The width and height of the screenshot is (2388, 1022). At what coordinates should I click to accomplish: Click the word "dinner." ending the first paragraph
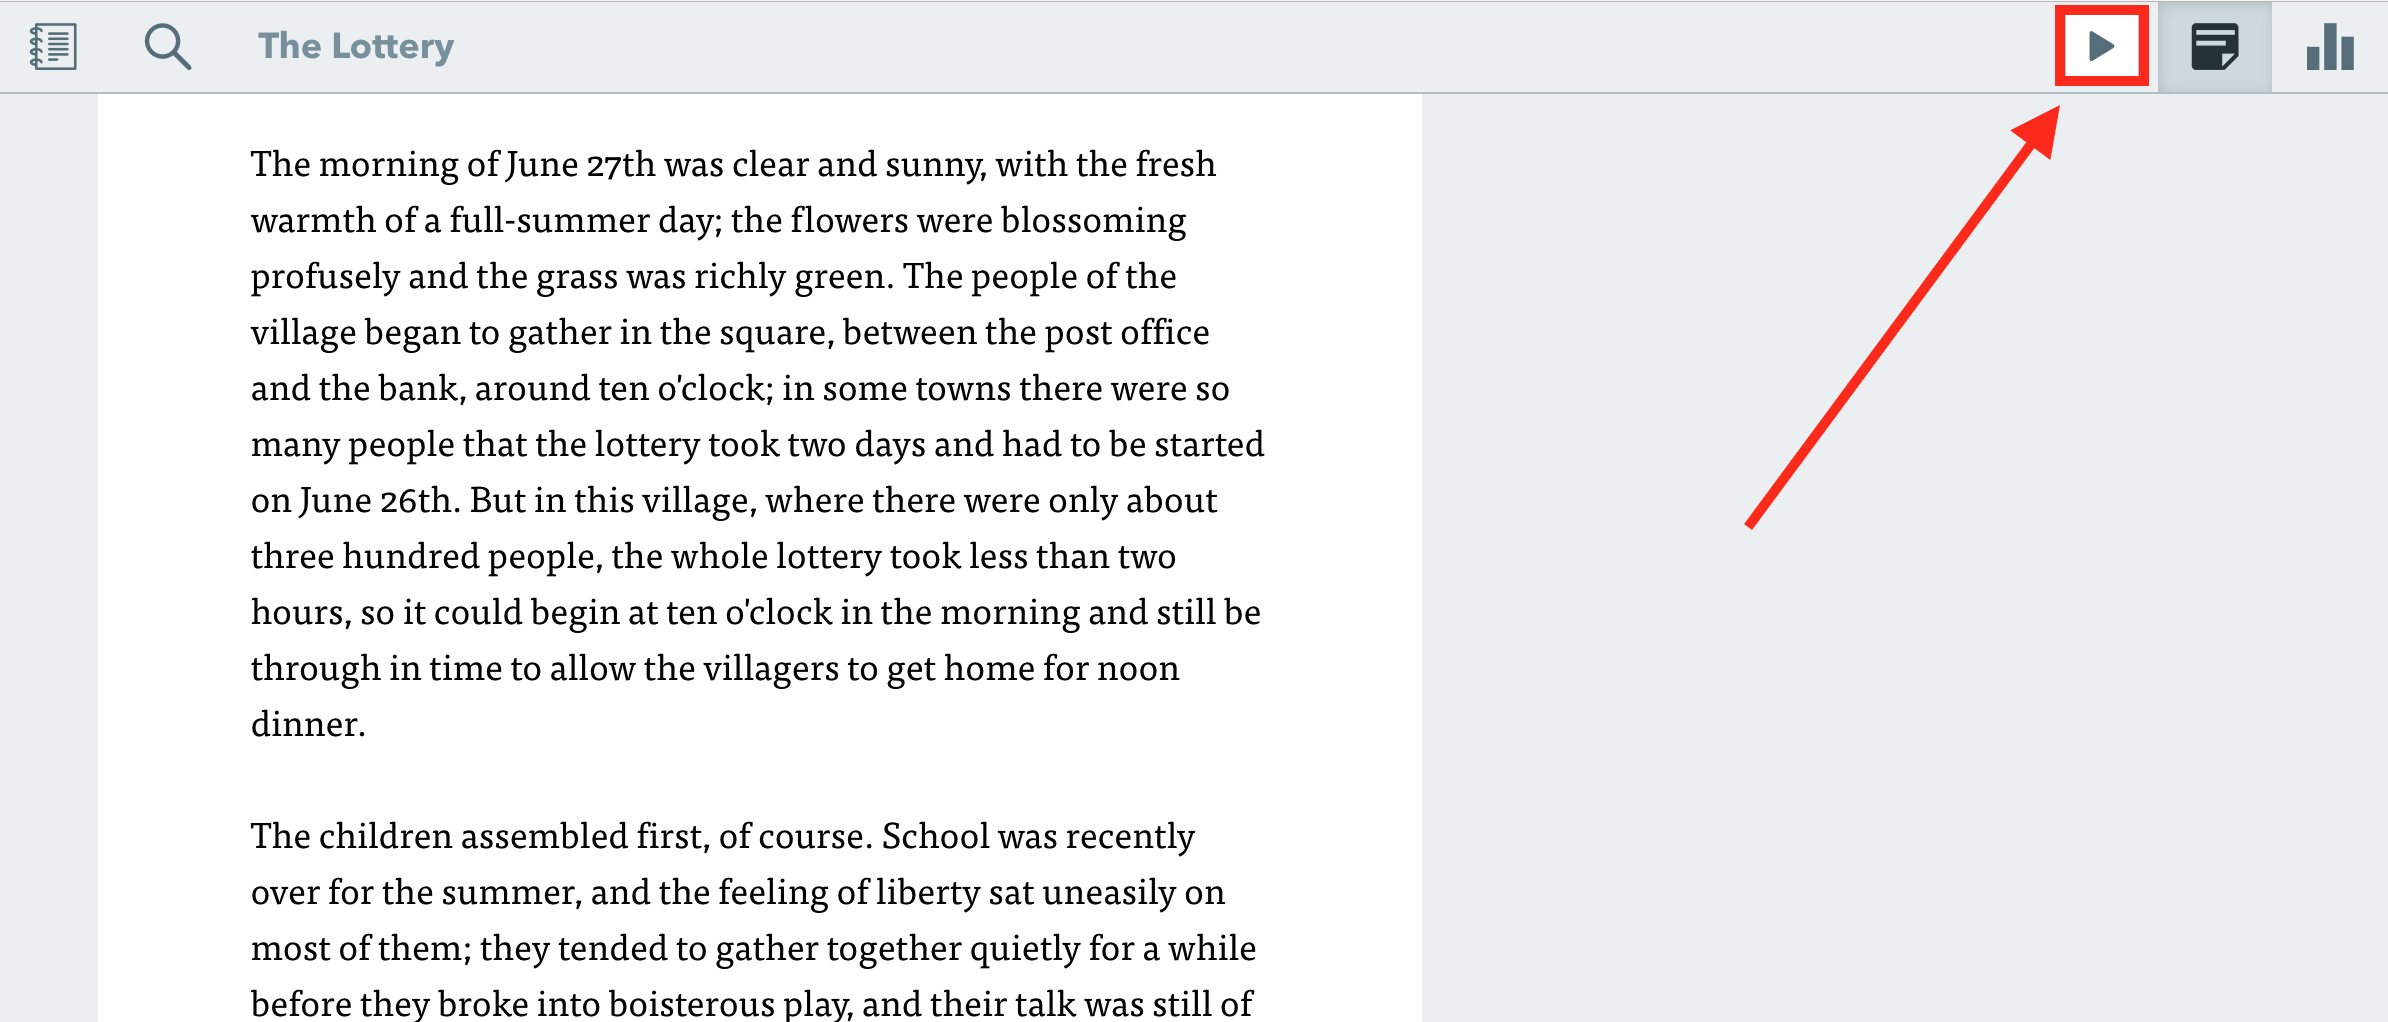(308, 724)
